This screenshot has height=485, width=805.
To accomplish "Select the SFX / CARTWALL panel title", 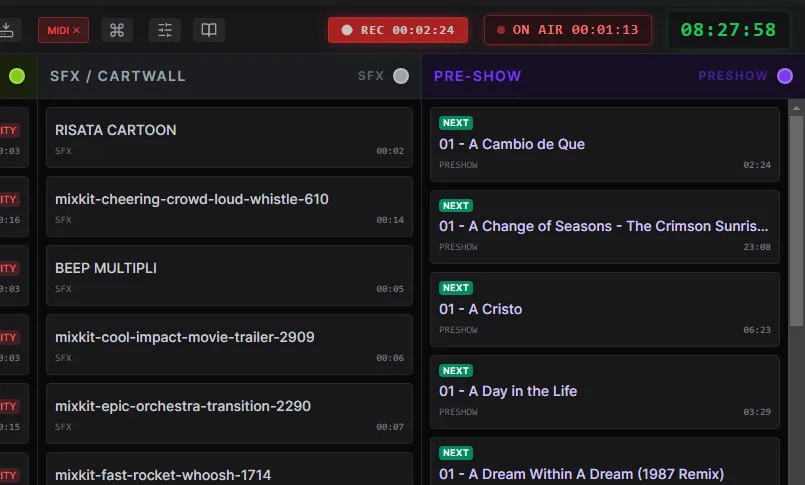I will tap(118, 76).
